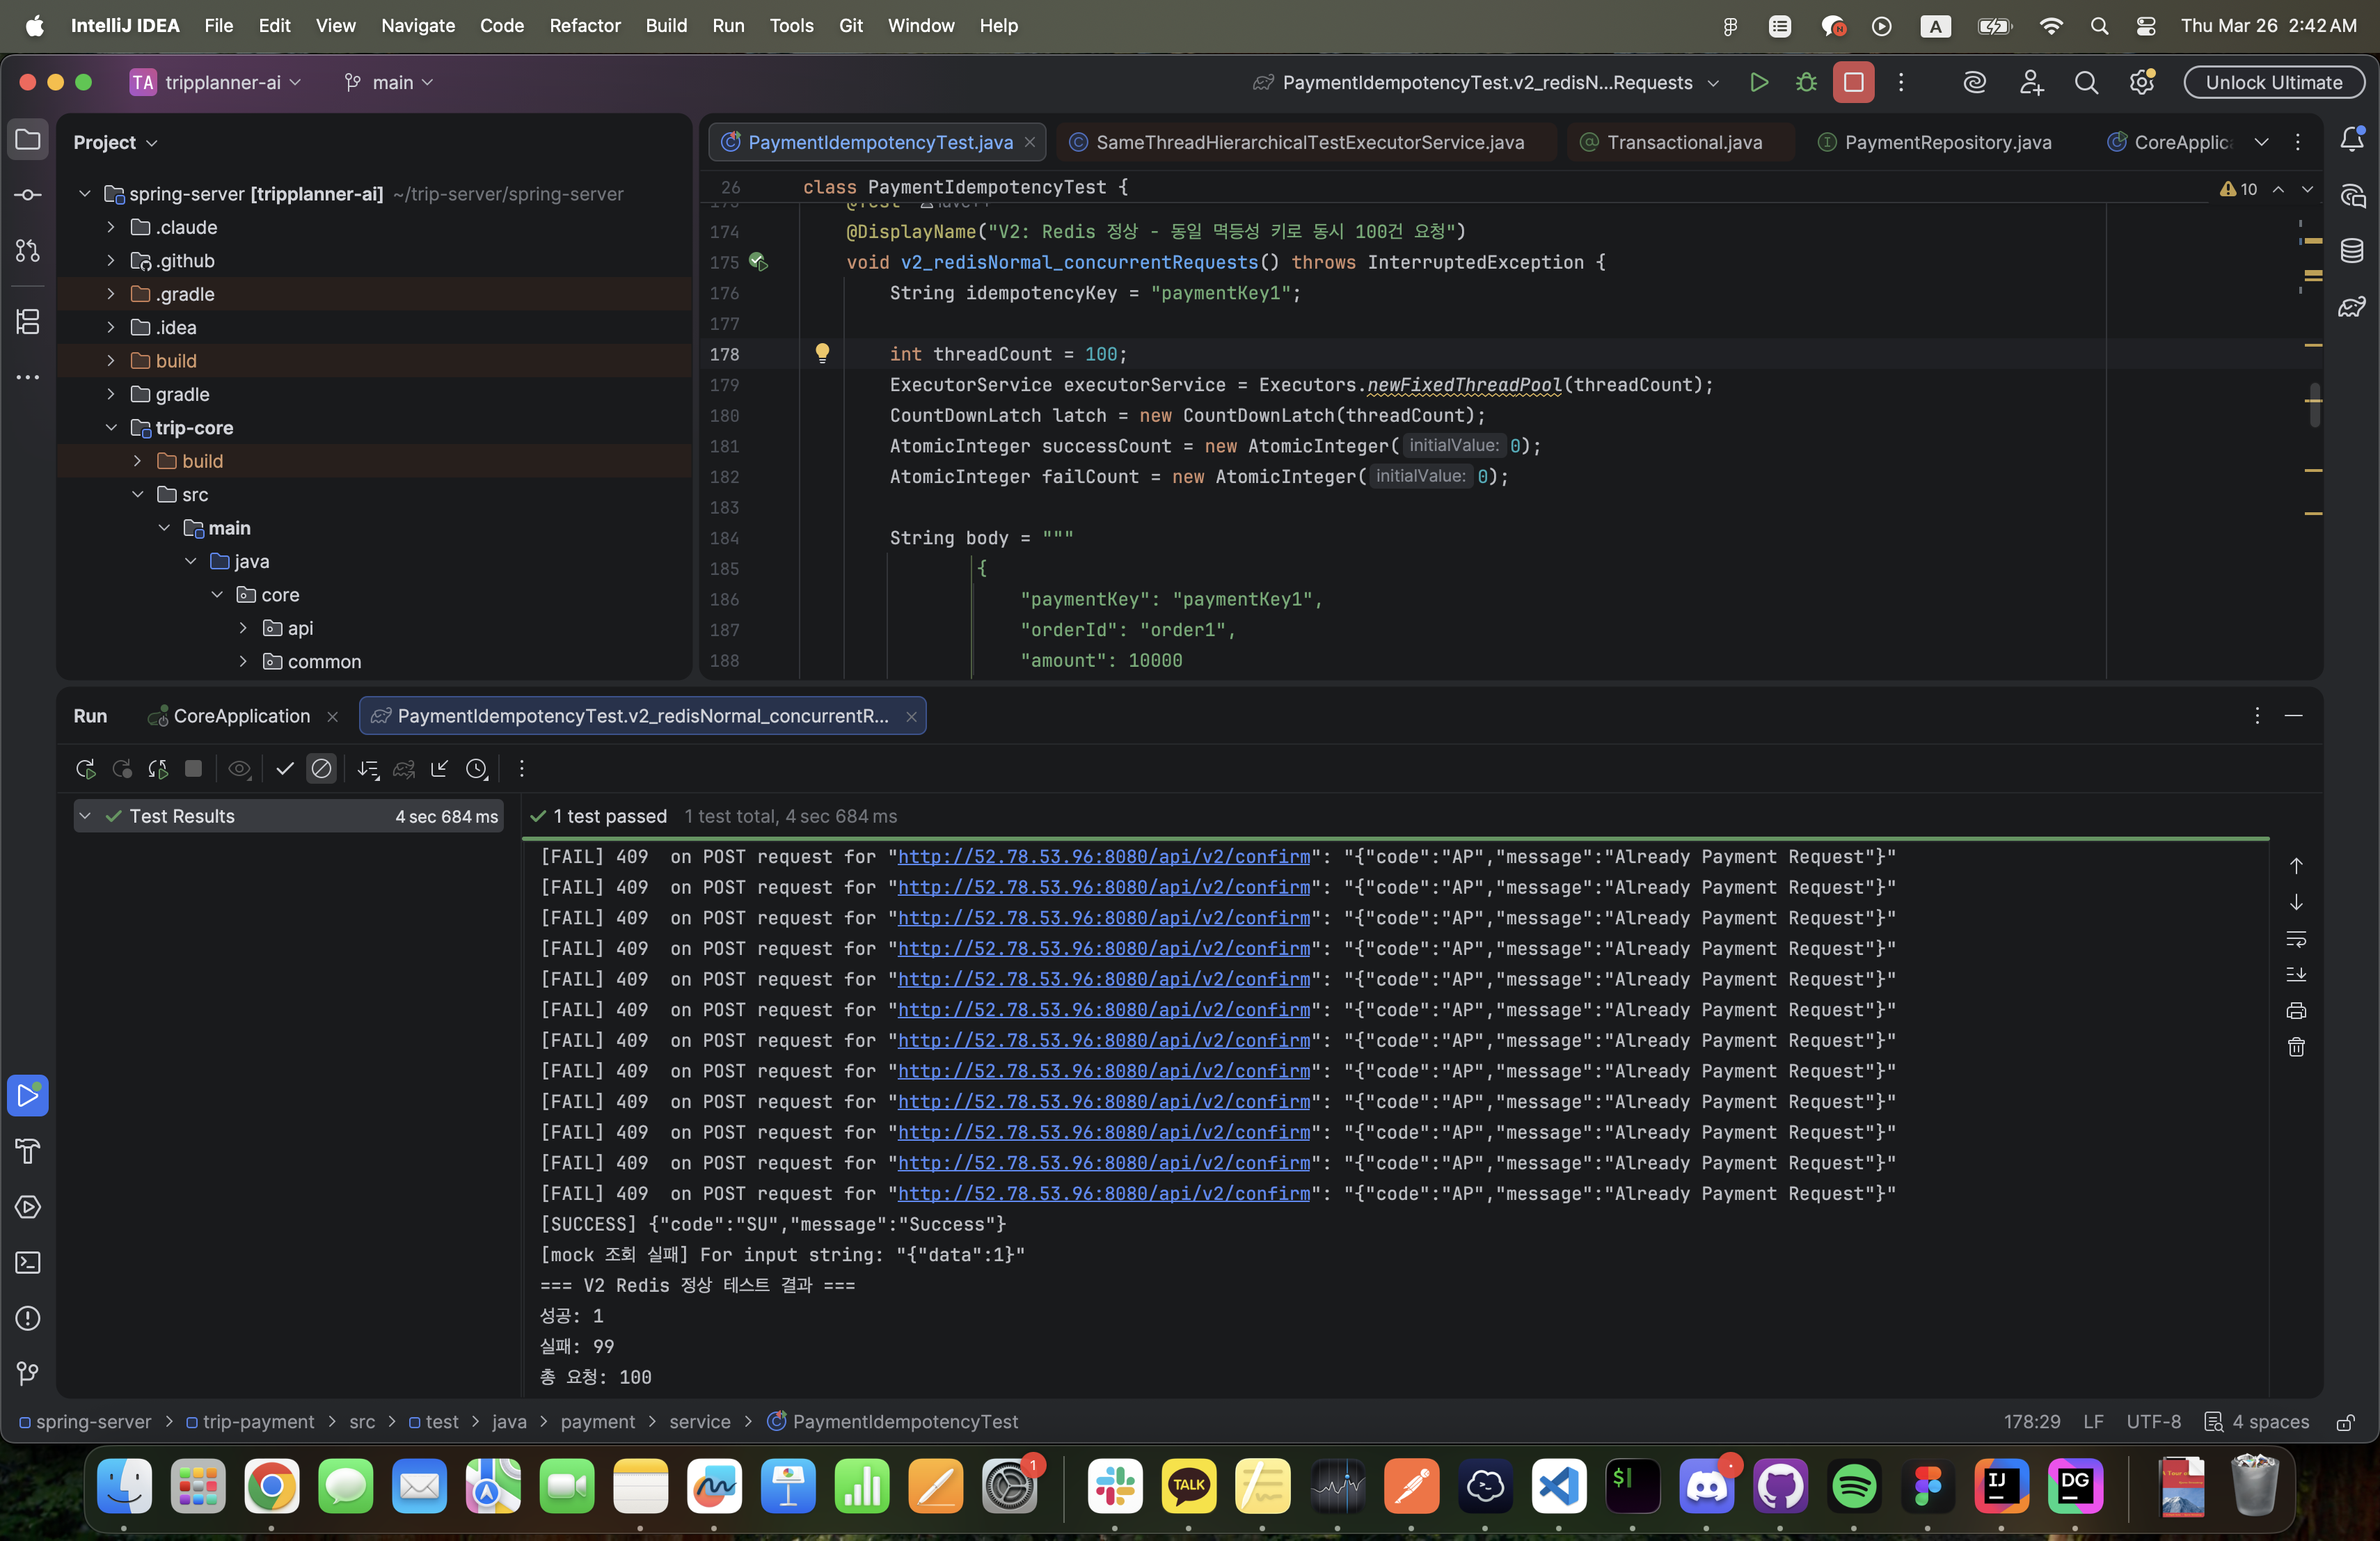
Task: Toggle Show Passed tests checkmark
Action: [x=285, y=769]
